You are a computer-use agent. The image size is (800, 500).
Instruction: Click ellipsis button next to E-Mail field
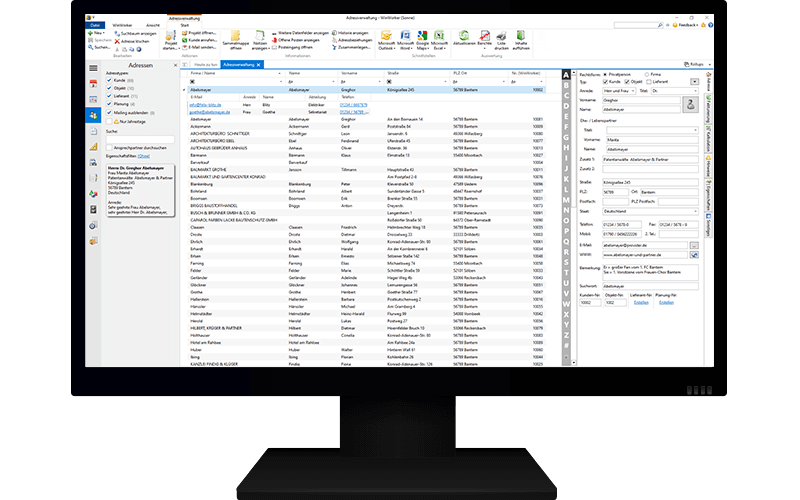tap(694, 245)
